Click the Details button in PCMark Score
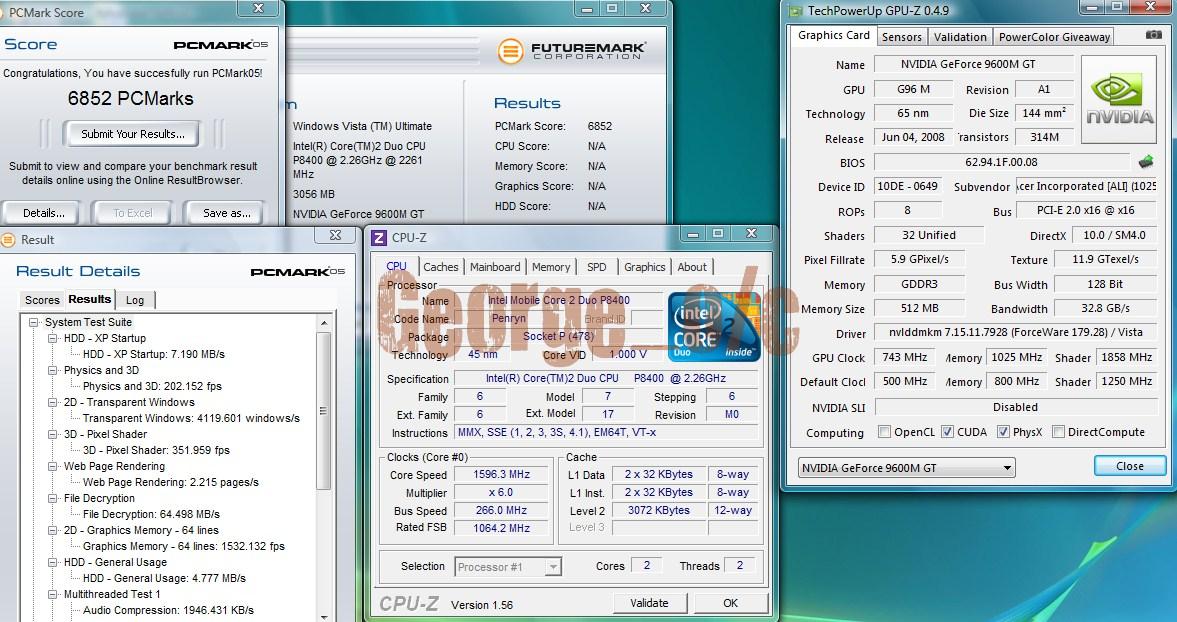The height and width of the screenshot is (622, 1177). tap(44, 213)
